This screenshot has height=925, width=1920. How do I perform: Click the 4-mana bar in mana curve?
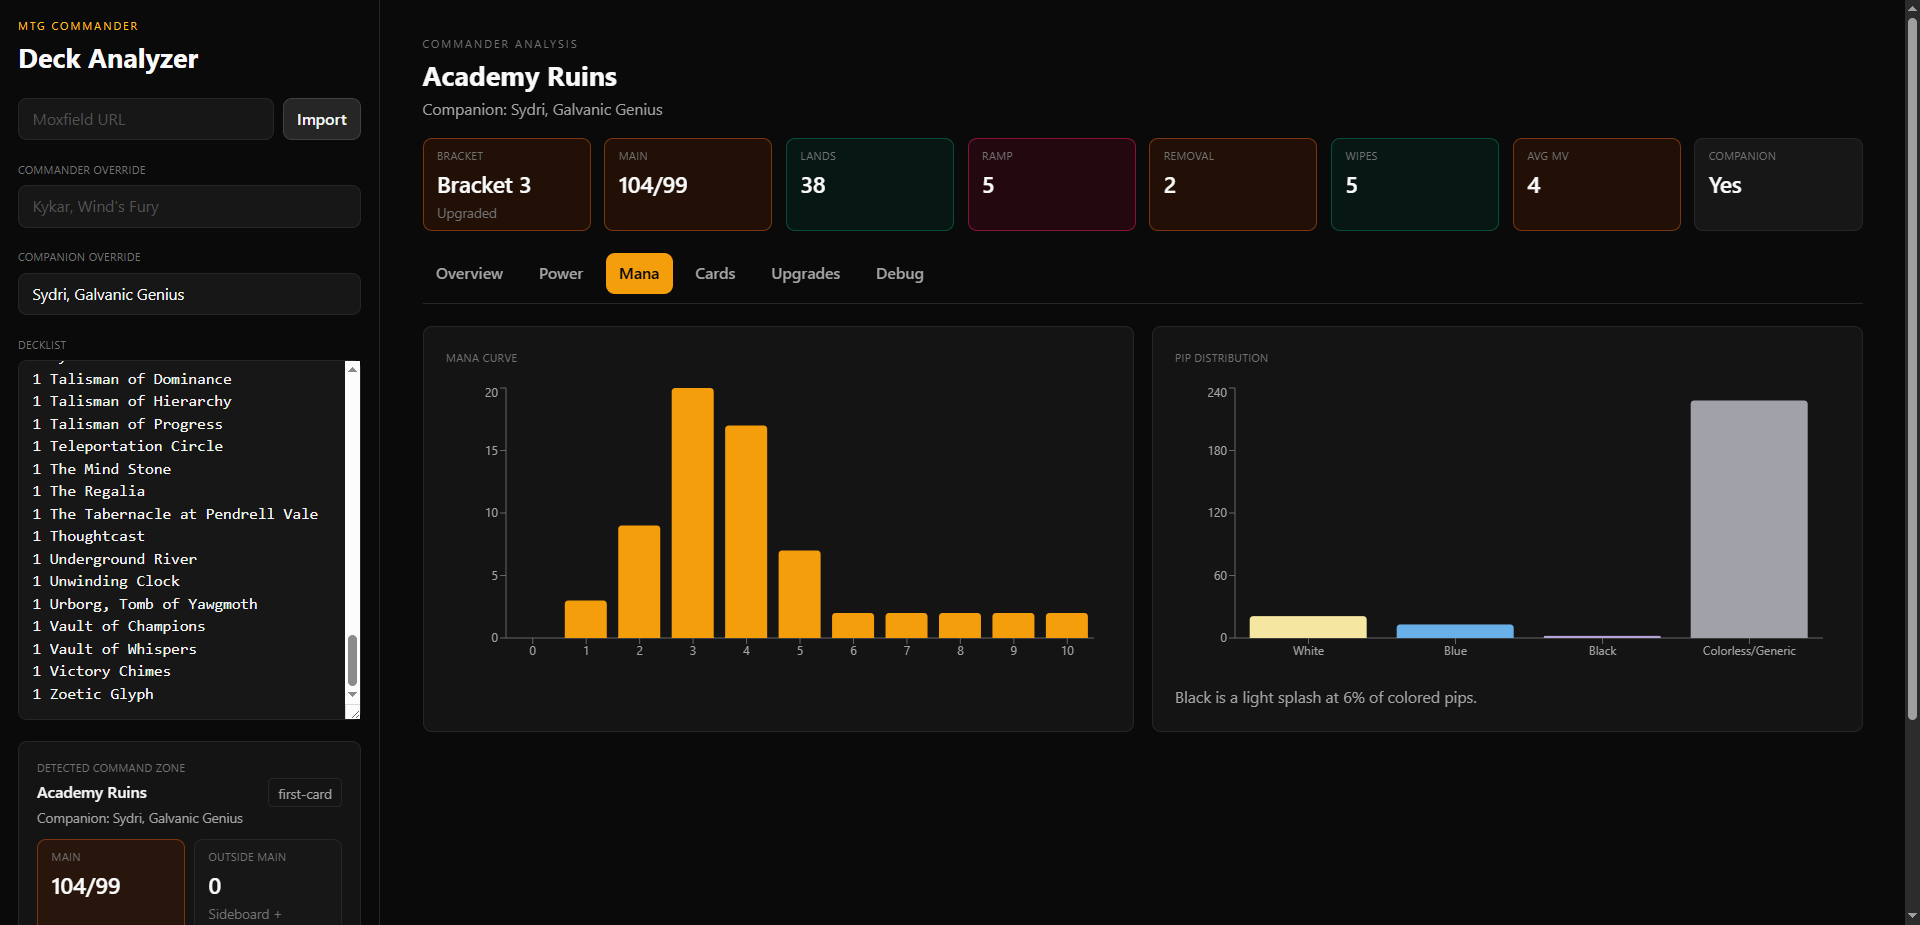(746, 531)
